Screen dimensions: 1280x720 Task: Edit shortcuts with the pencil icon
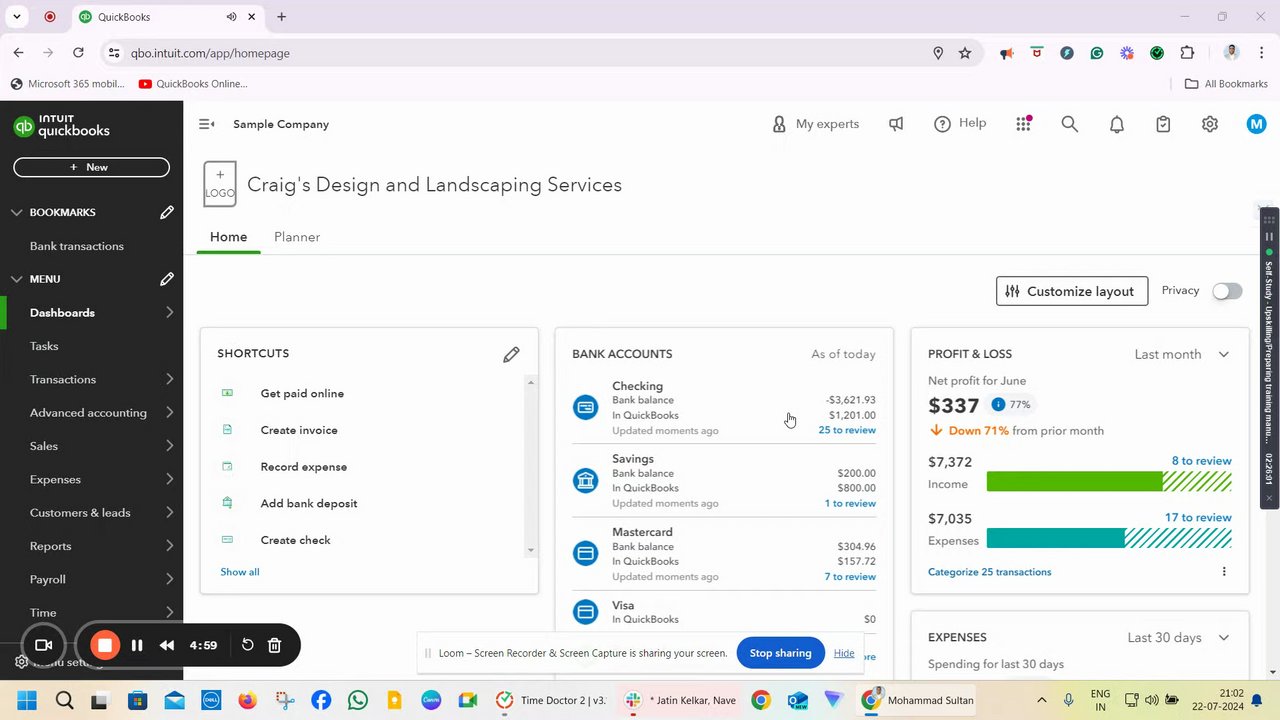pyautogui.click(x=511, y=354)
